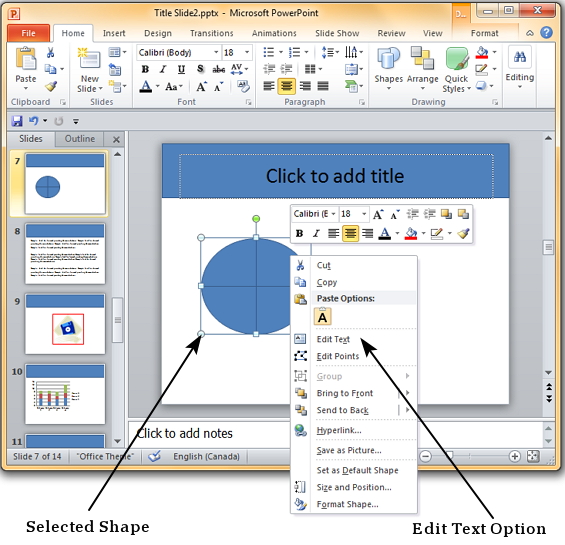Open the File tab

(28, 33)
